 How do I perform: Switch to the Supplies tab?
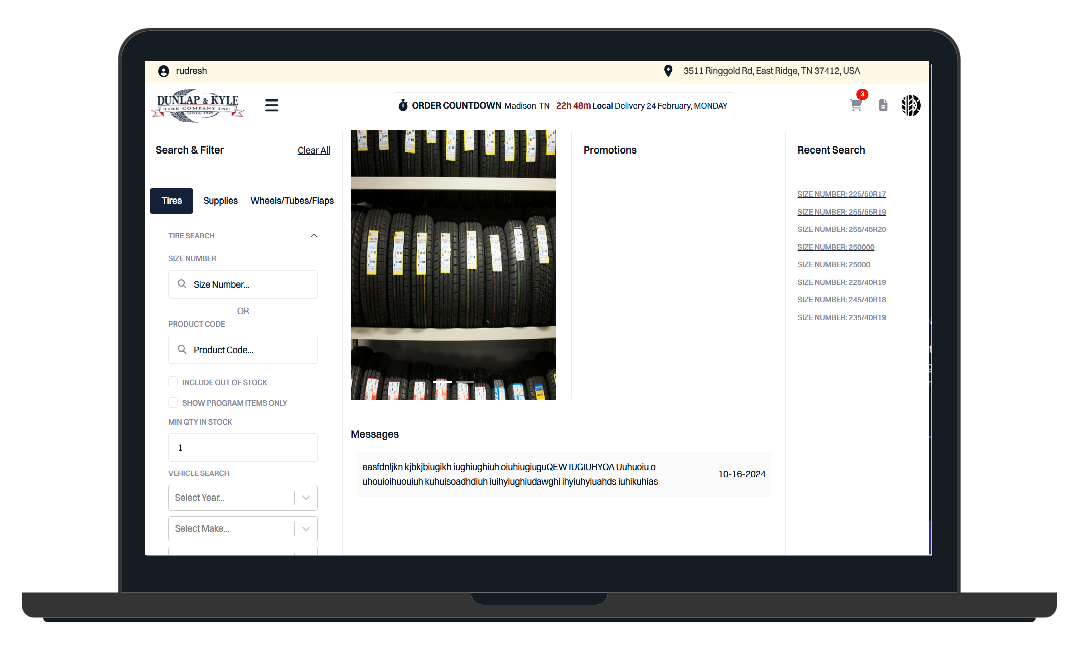[220, 201]
